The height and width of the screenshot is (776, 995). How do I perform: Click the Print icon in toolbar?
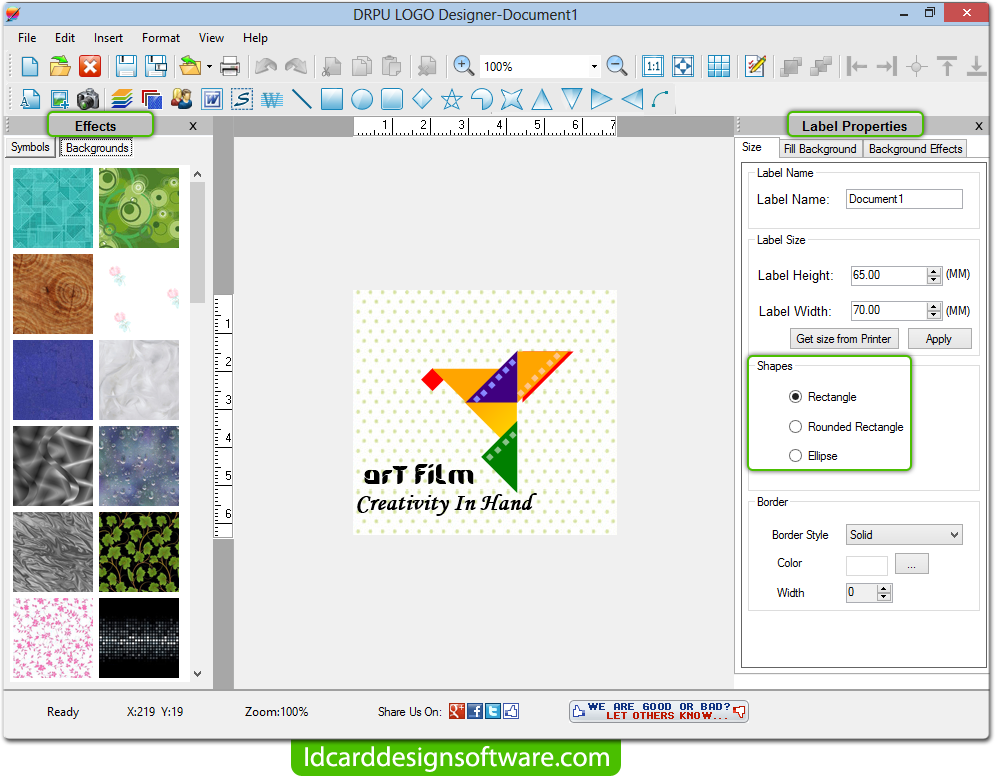pyautogui.click(x=230, y=67)
